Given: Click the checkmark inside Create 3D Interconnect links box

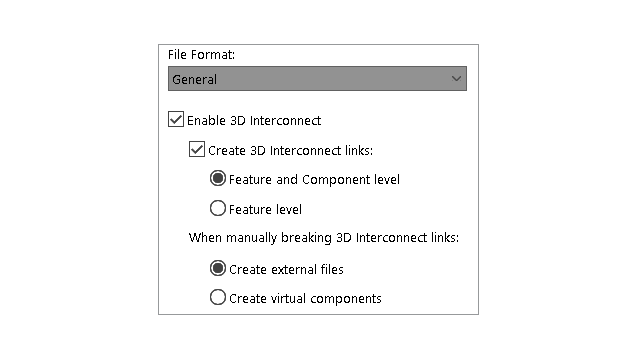Looking at the screenshot, I should tap(197, 149).
